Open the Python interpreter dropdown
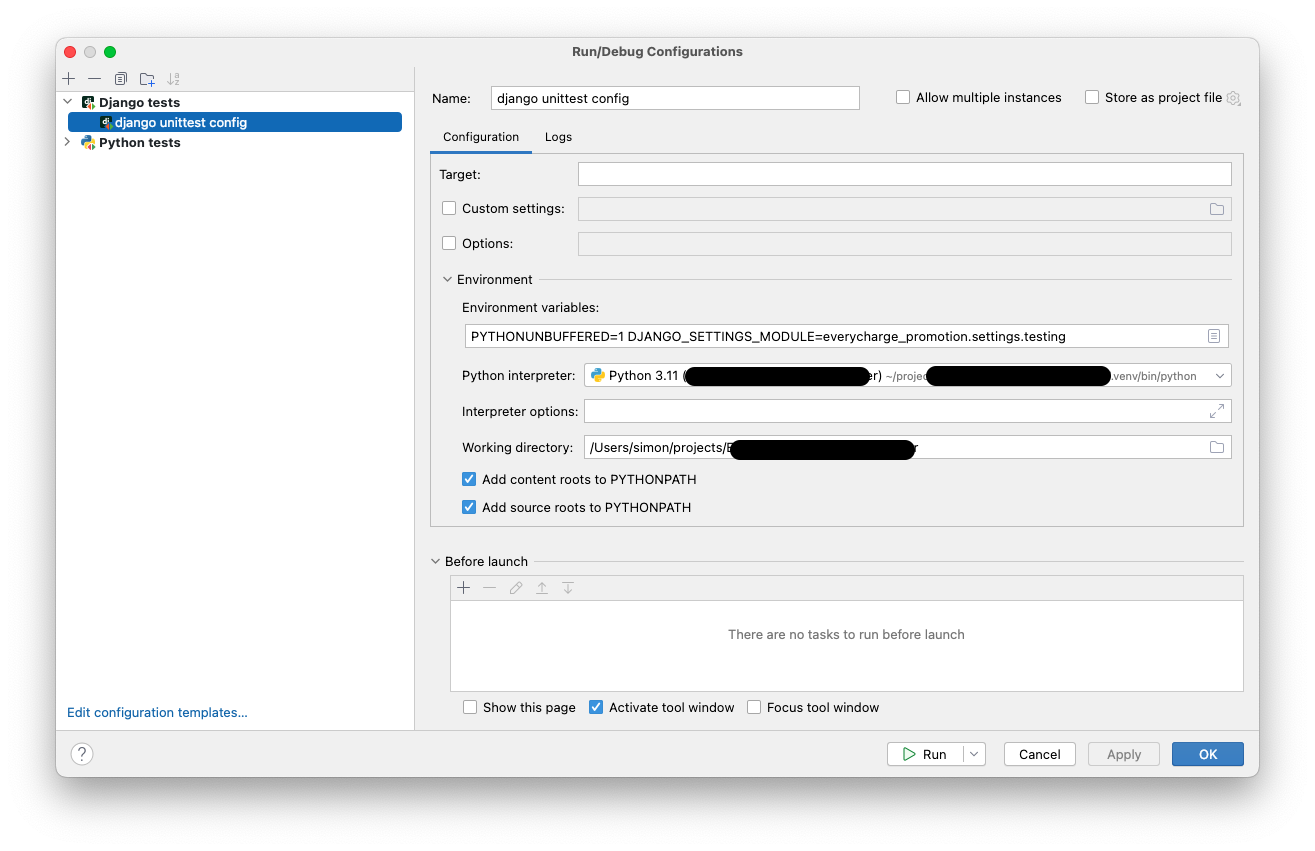 tap(1219, 376)
